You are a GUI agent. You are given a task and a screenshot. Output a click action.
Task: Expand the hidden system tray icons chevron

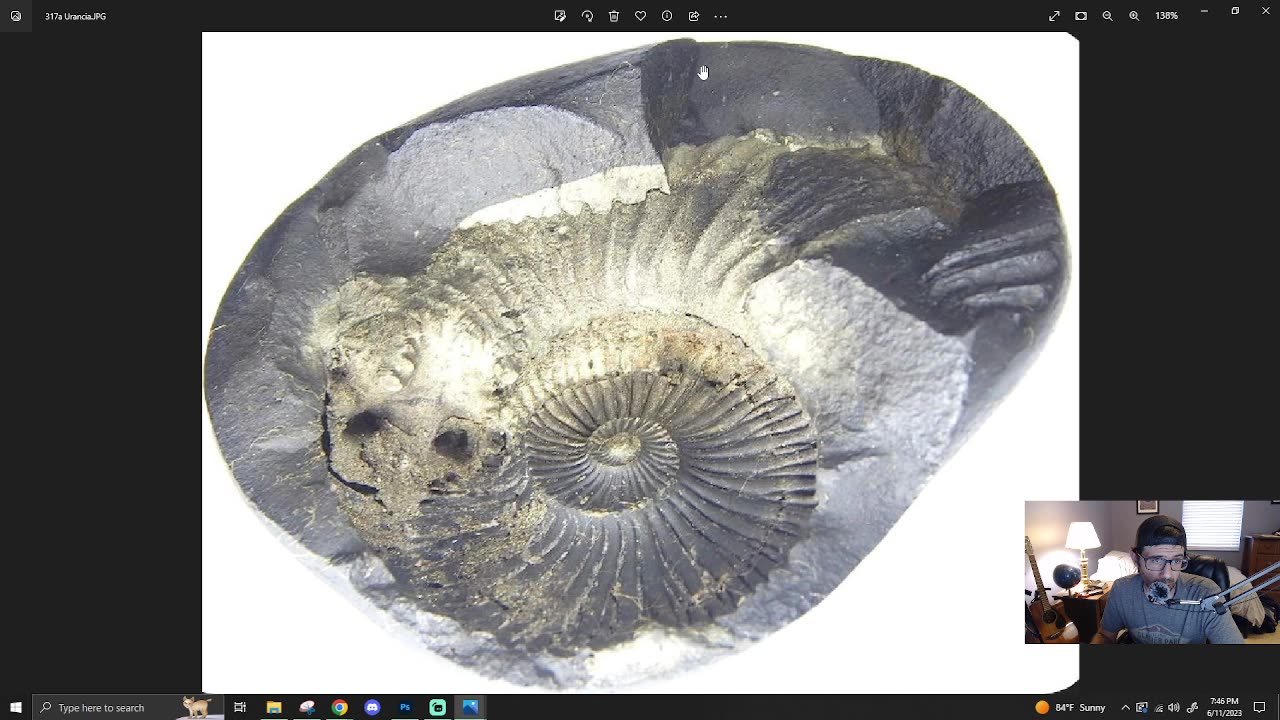(1125, 707)
